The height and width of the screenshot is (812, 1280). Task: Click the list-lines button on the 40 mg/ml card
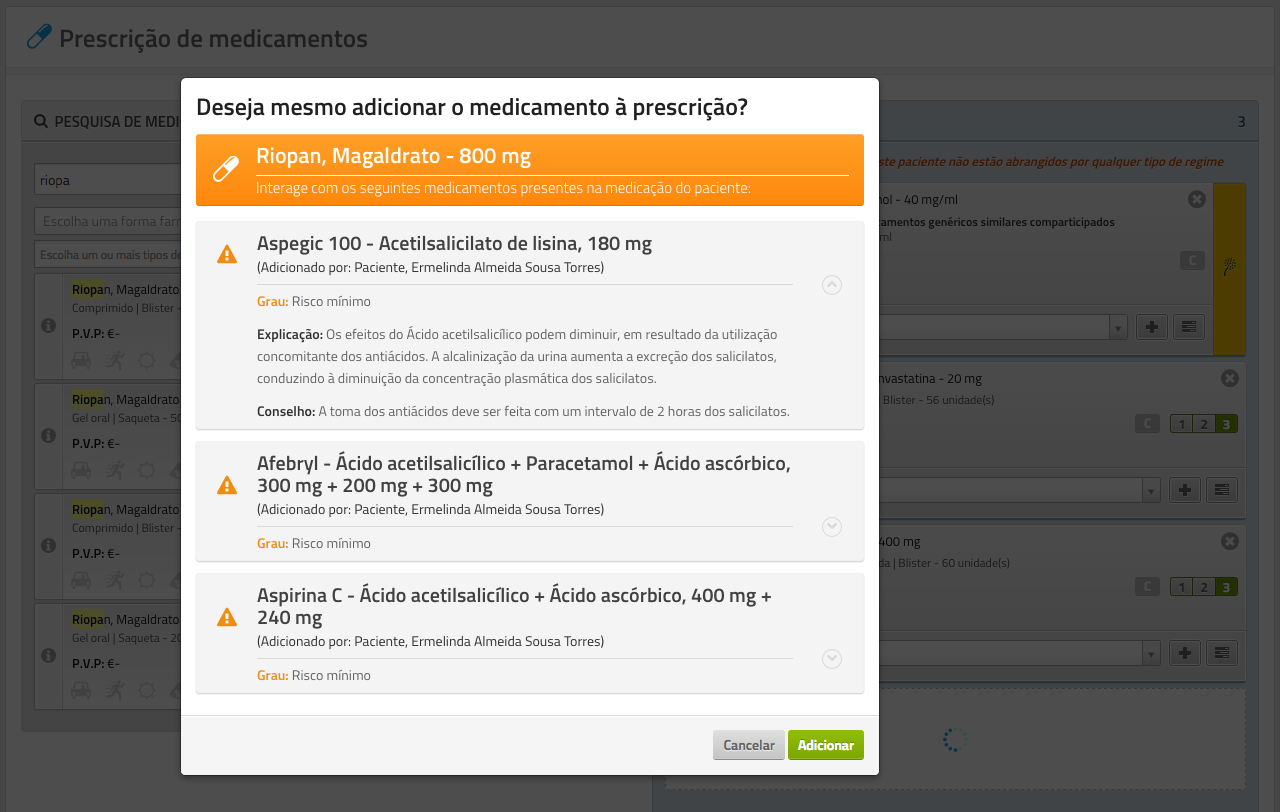(x=1188, y=327)
